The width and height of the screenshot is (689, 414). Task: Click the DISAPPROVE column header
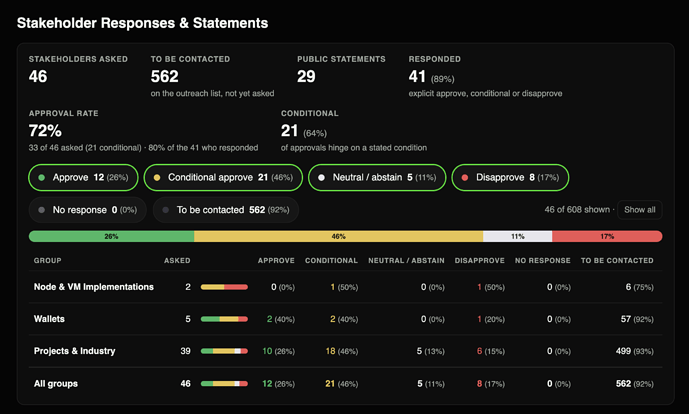[479, 261]
